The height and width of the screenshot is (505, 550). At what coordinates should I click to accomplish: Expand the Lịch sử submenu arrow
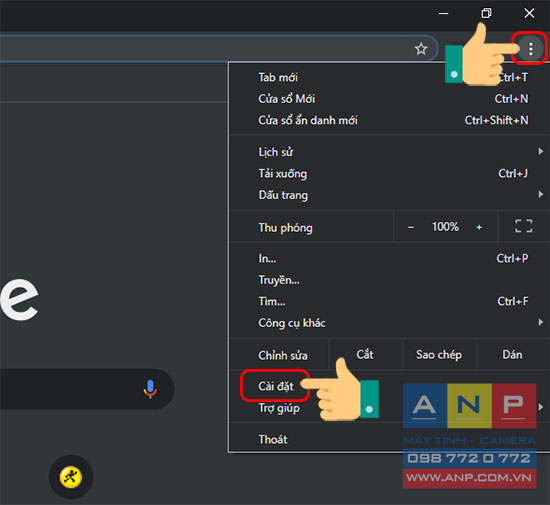coord(541,151)
